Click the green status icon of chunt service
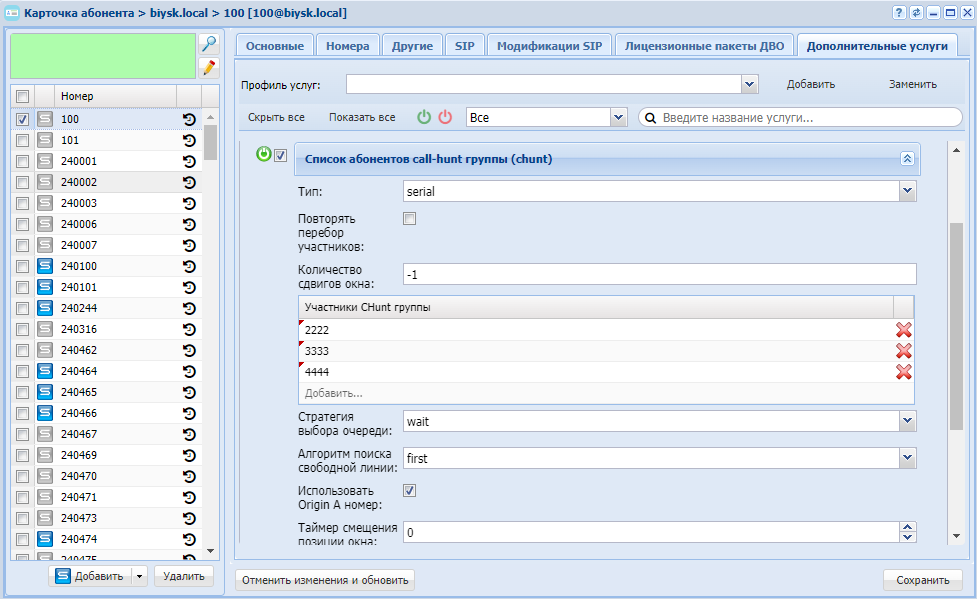977x599 pixels. (264, 154)
